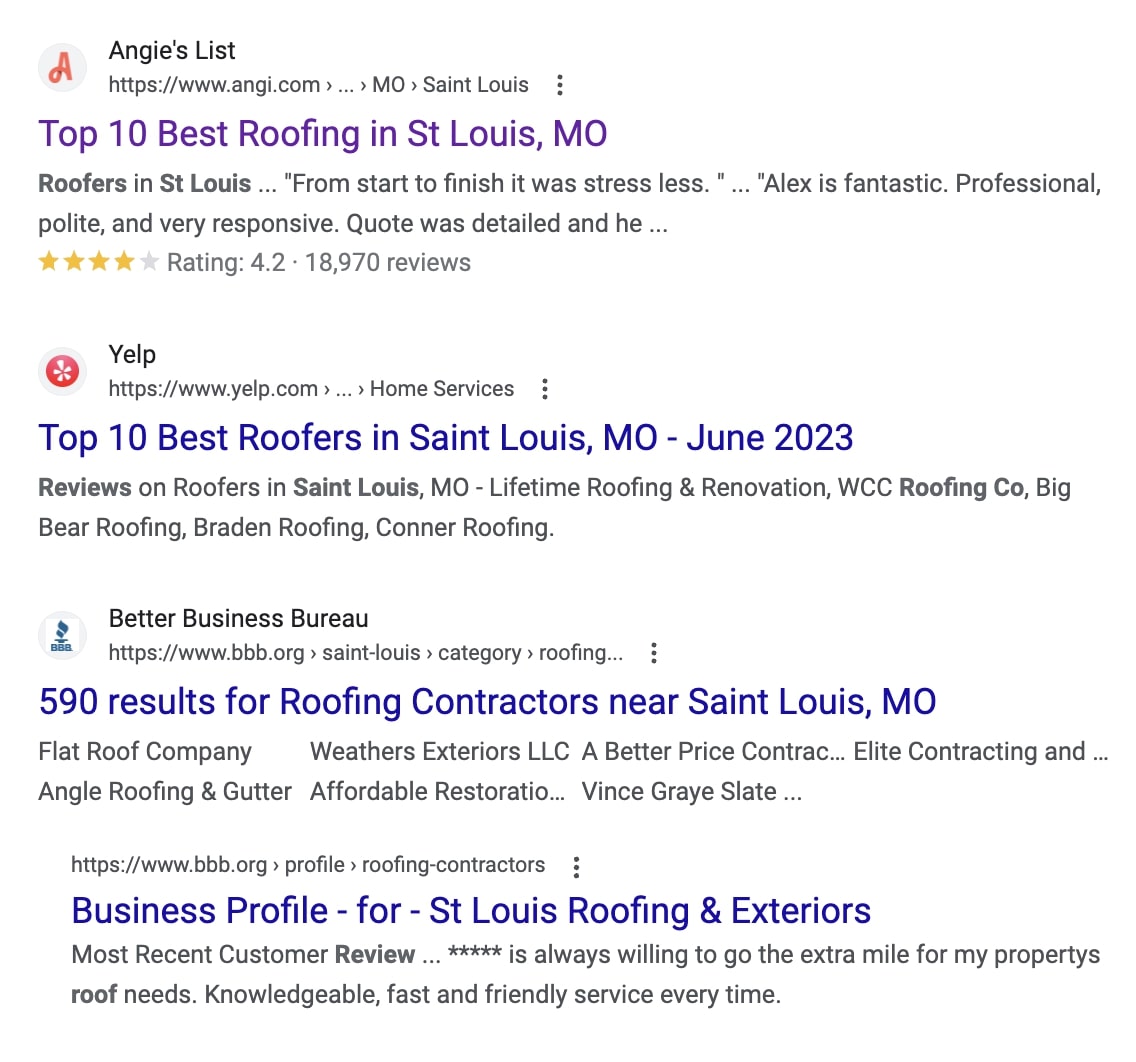
Task: Open three-dot menu beside bbb.org category URL
Action: click(654, 653)
